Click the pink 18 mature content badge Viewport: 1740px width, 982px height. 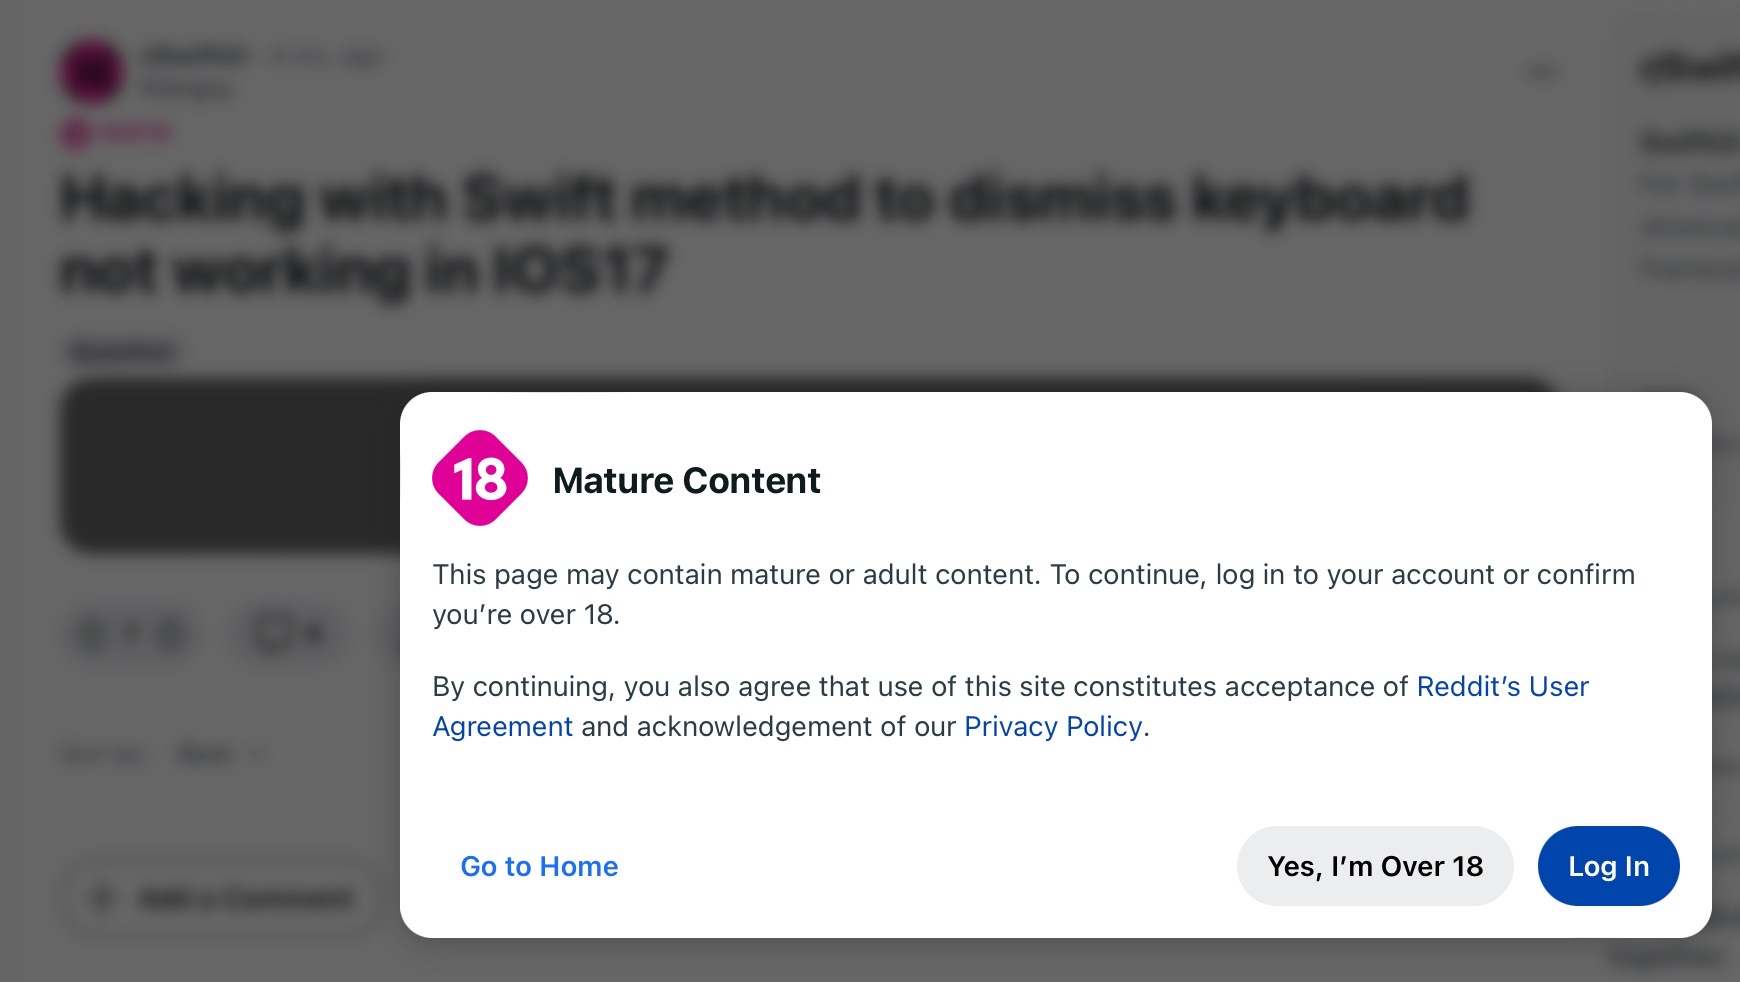[480, 479]
